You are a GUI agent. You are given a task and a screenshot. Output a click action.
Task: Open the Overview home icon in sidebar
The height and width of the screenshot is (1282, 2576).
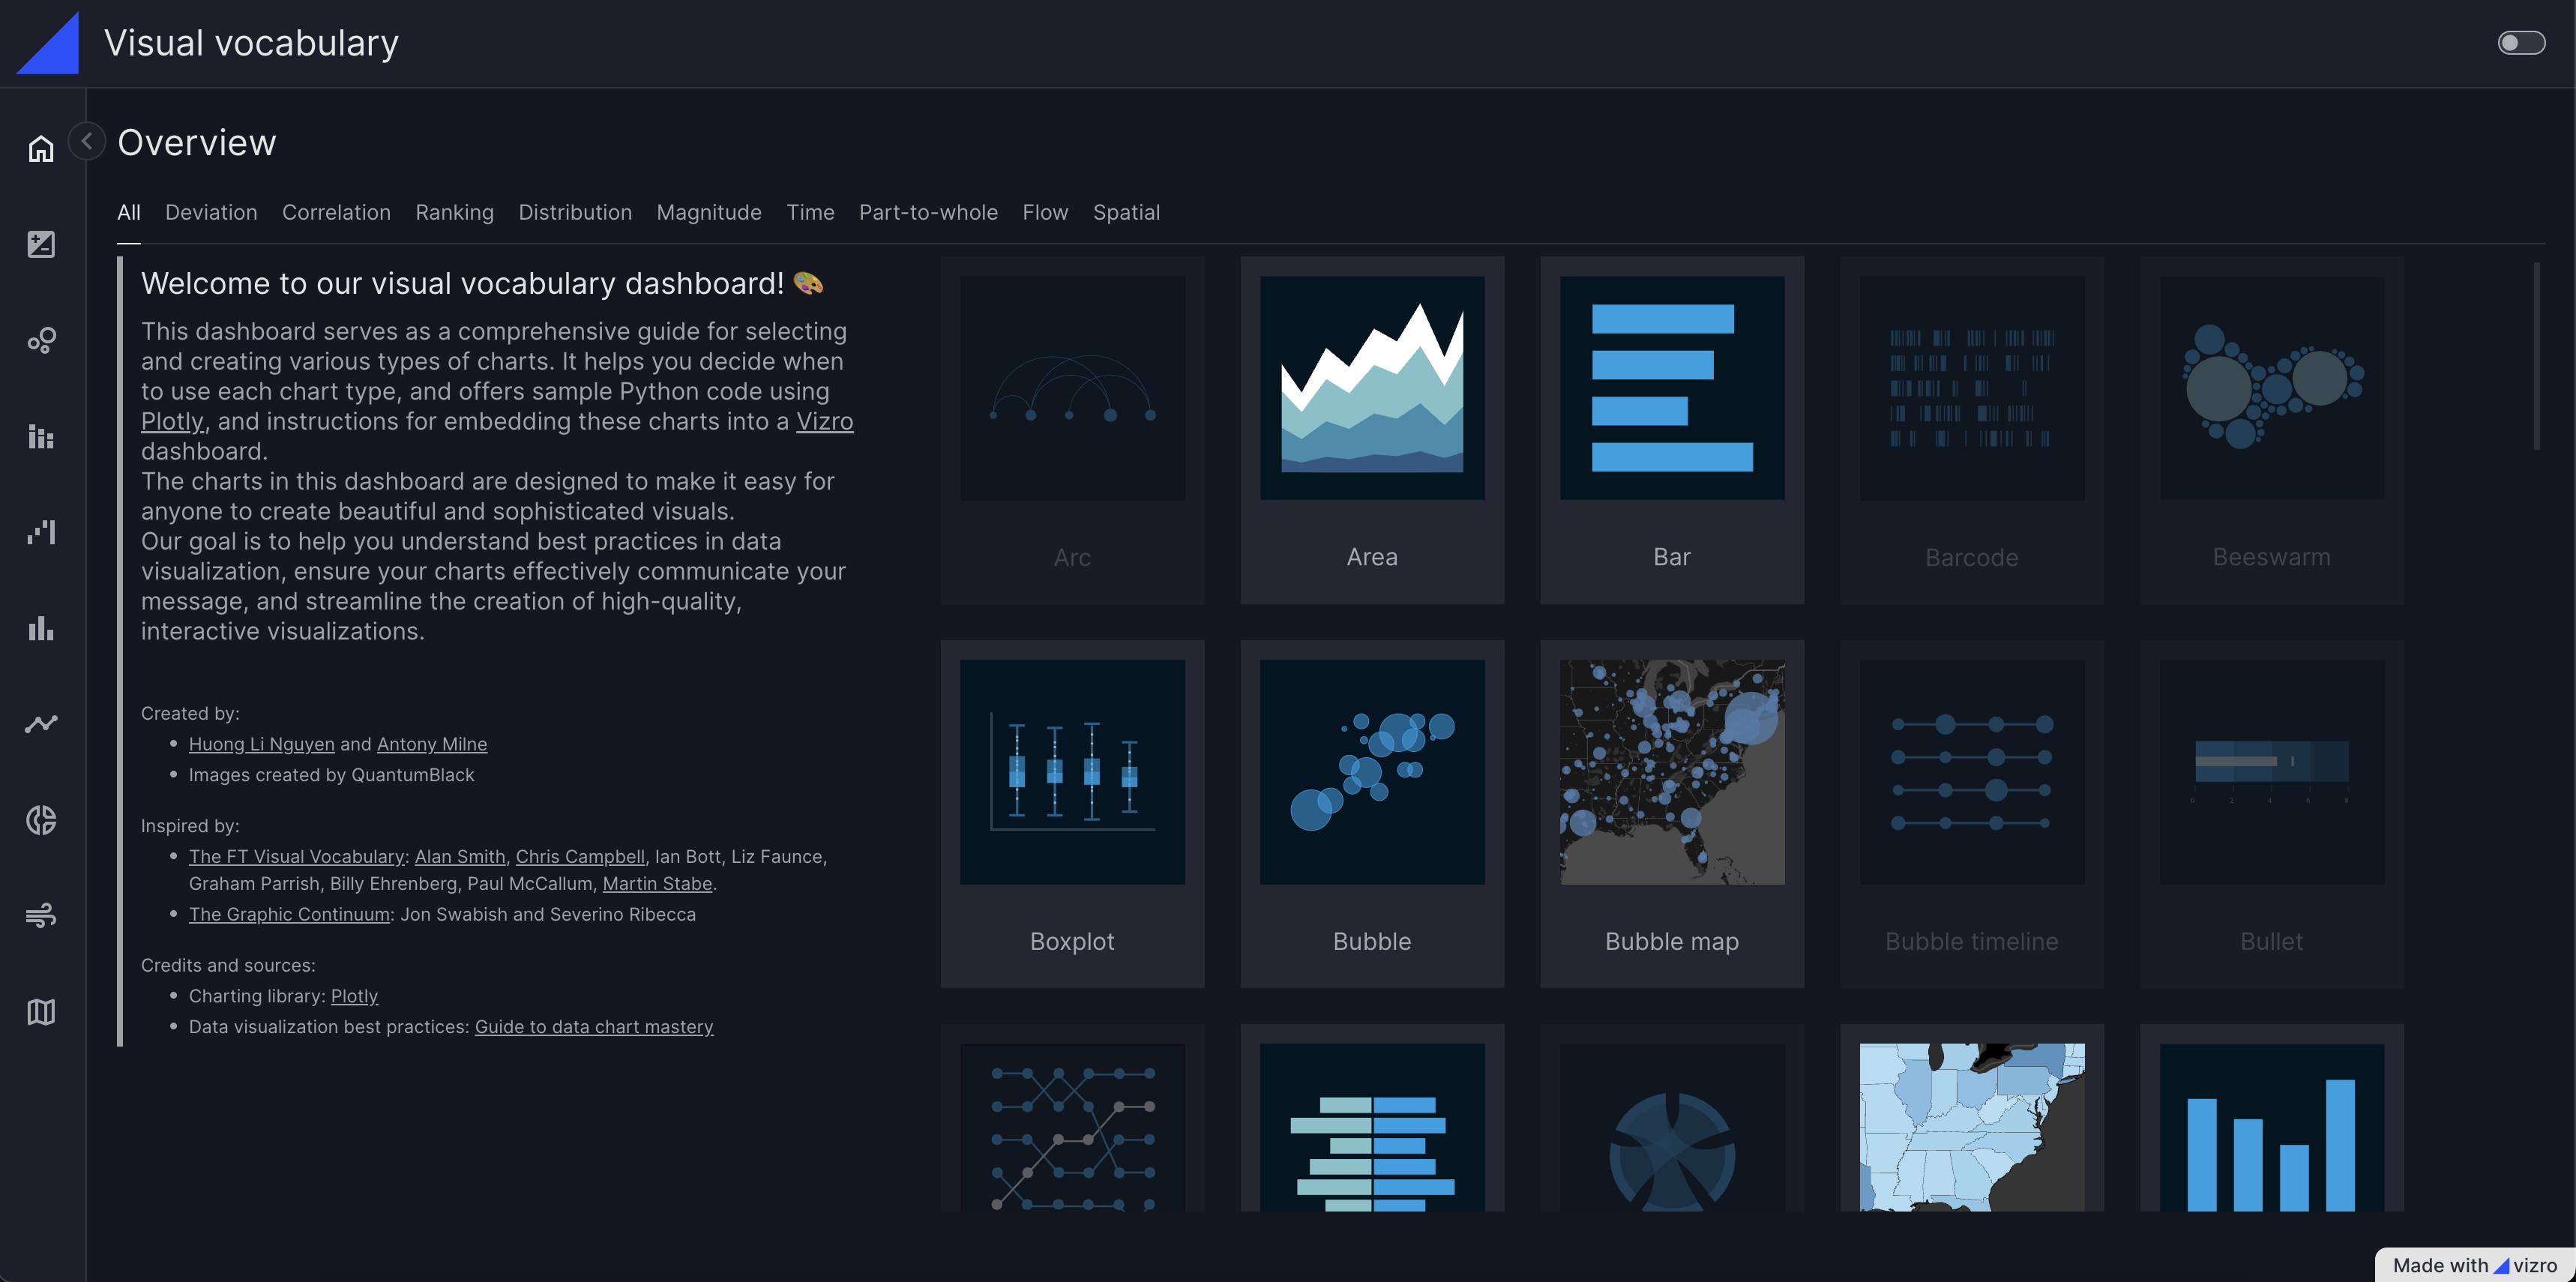pyautogui.click(x=41, y=148)
